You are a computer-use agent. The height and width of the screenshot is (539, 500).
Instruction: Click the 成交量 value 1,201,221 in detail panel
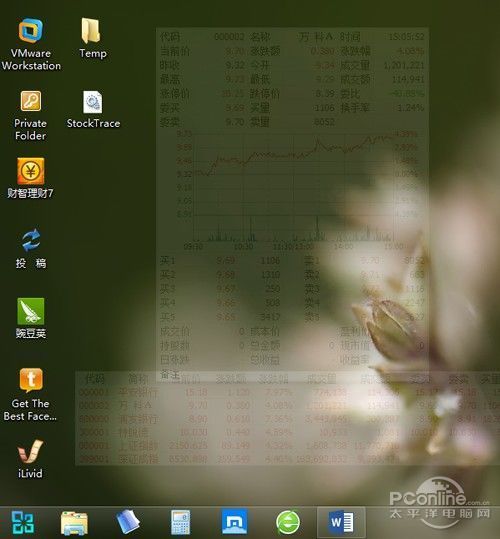[404, 65]
